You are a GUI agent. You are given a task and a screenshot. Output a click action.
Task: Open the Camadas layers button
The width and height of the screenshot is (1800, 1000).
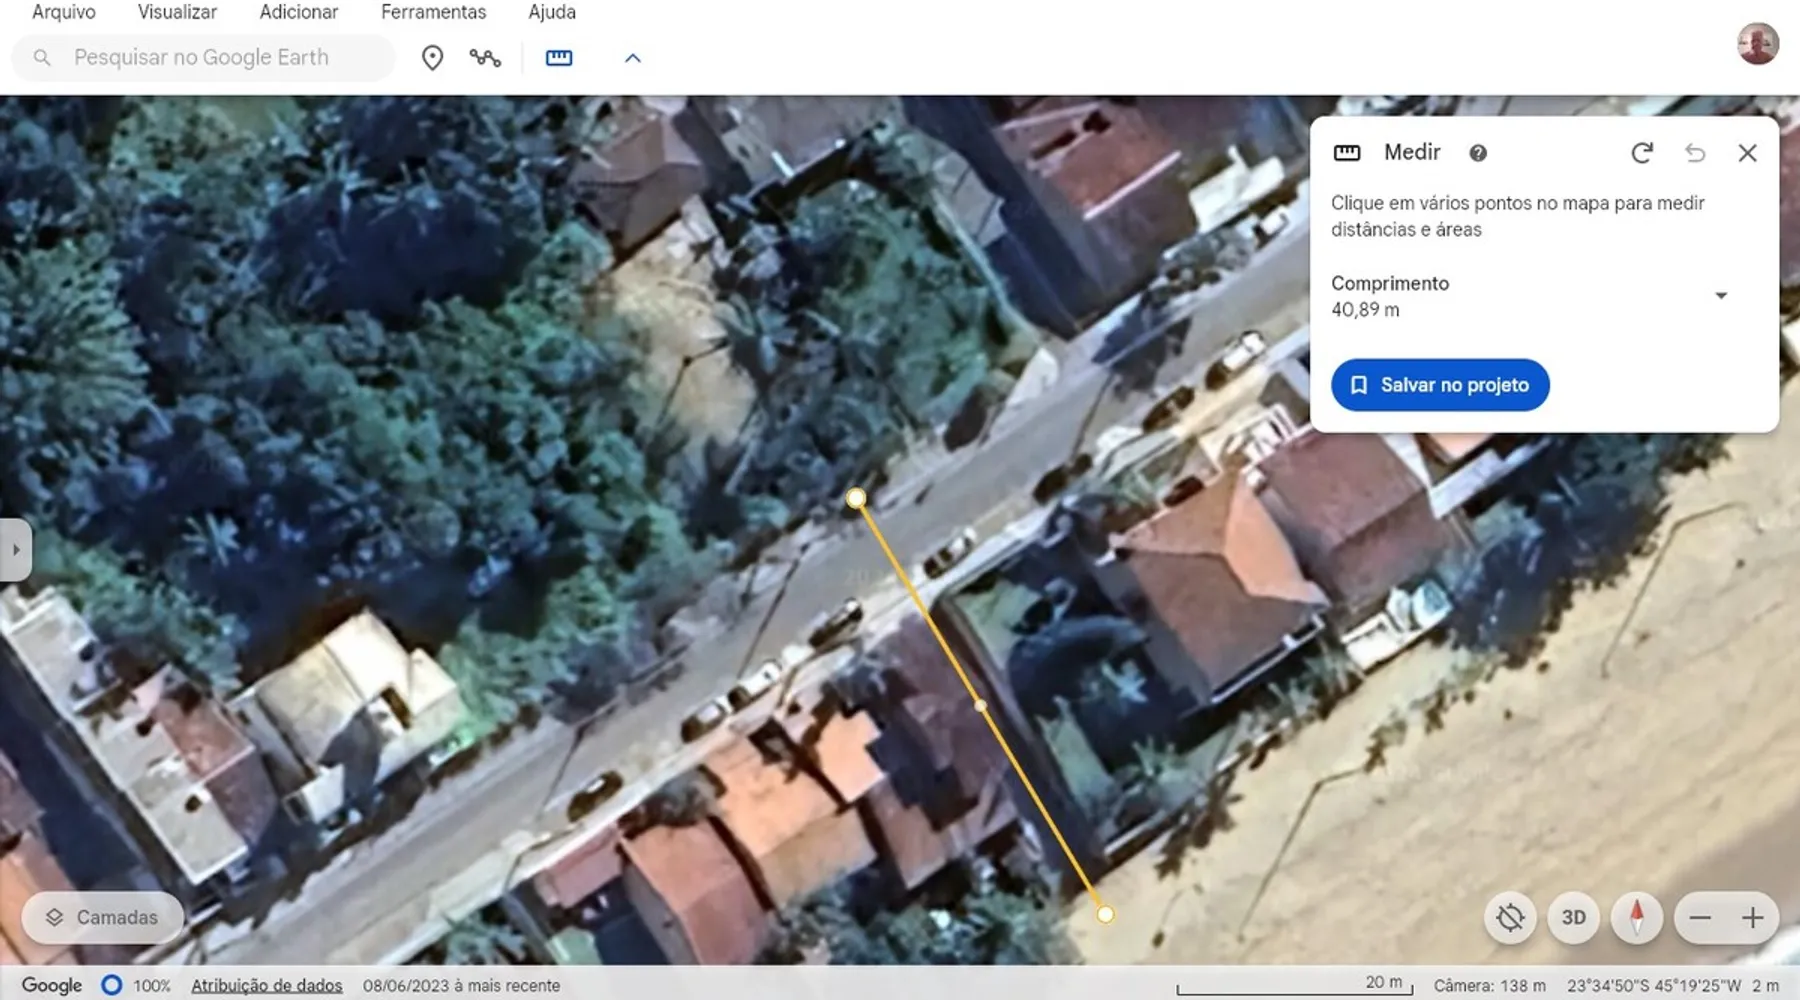[x=103, y=917]
